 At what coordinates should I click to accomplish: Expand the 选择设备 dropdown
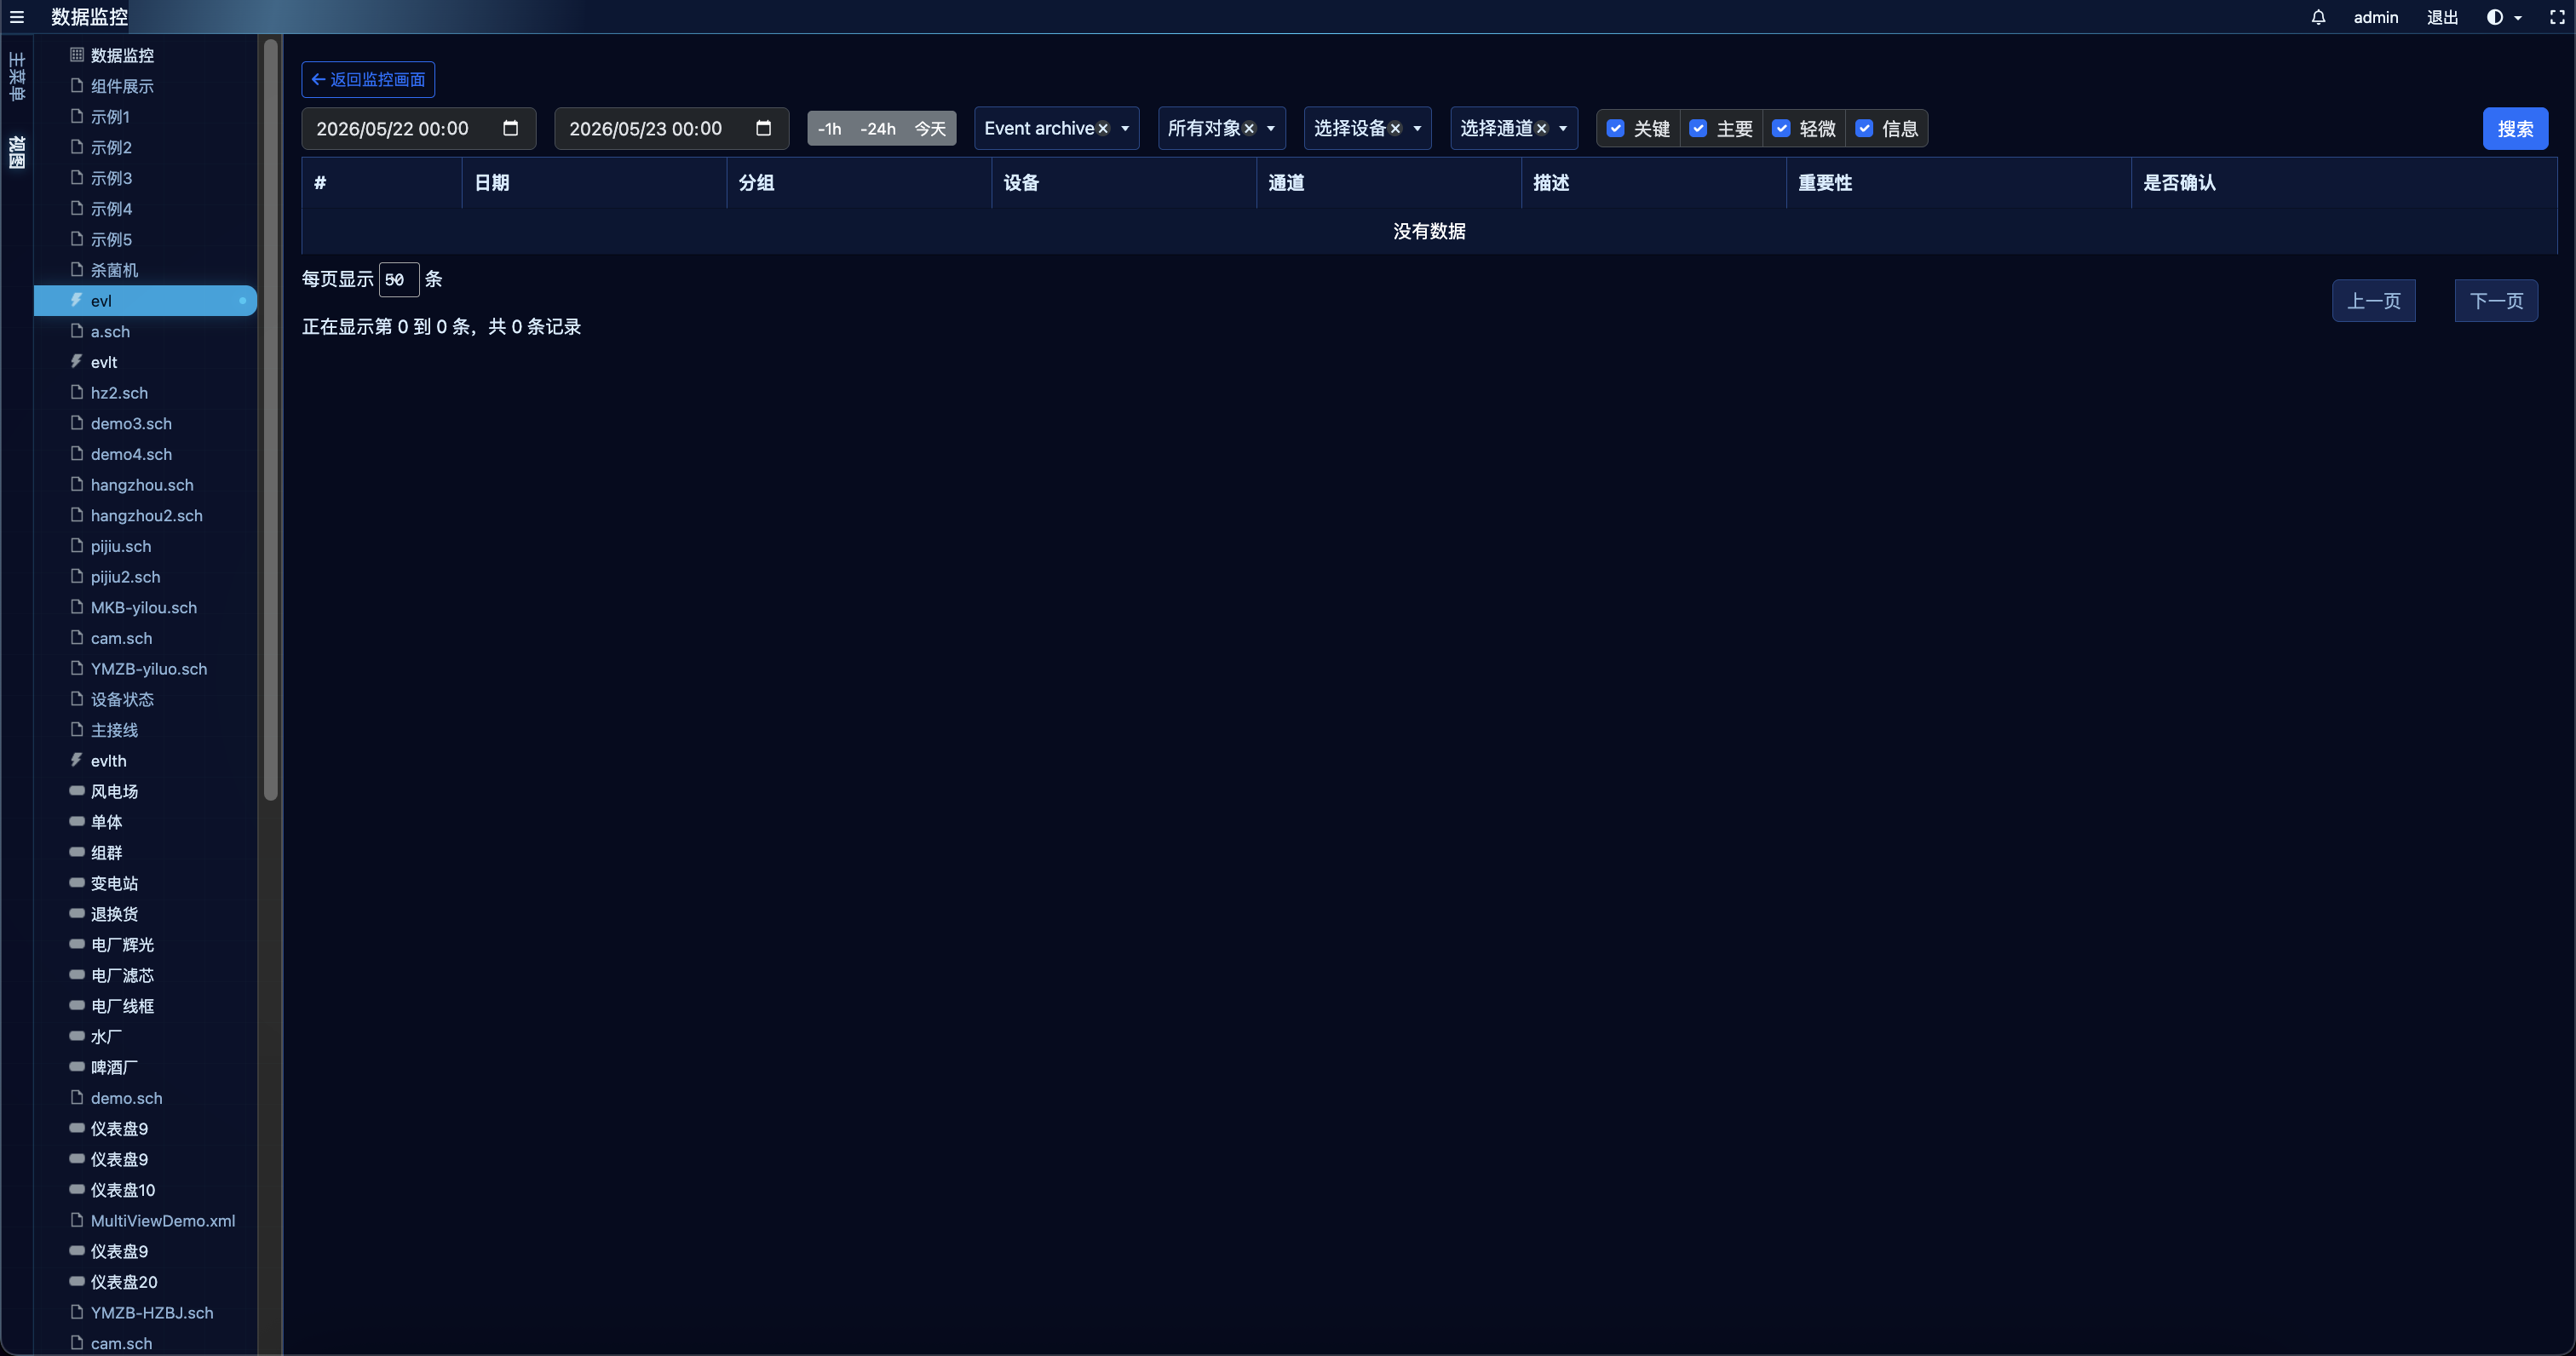1417,129
